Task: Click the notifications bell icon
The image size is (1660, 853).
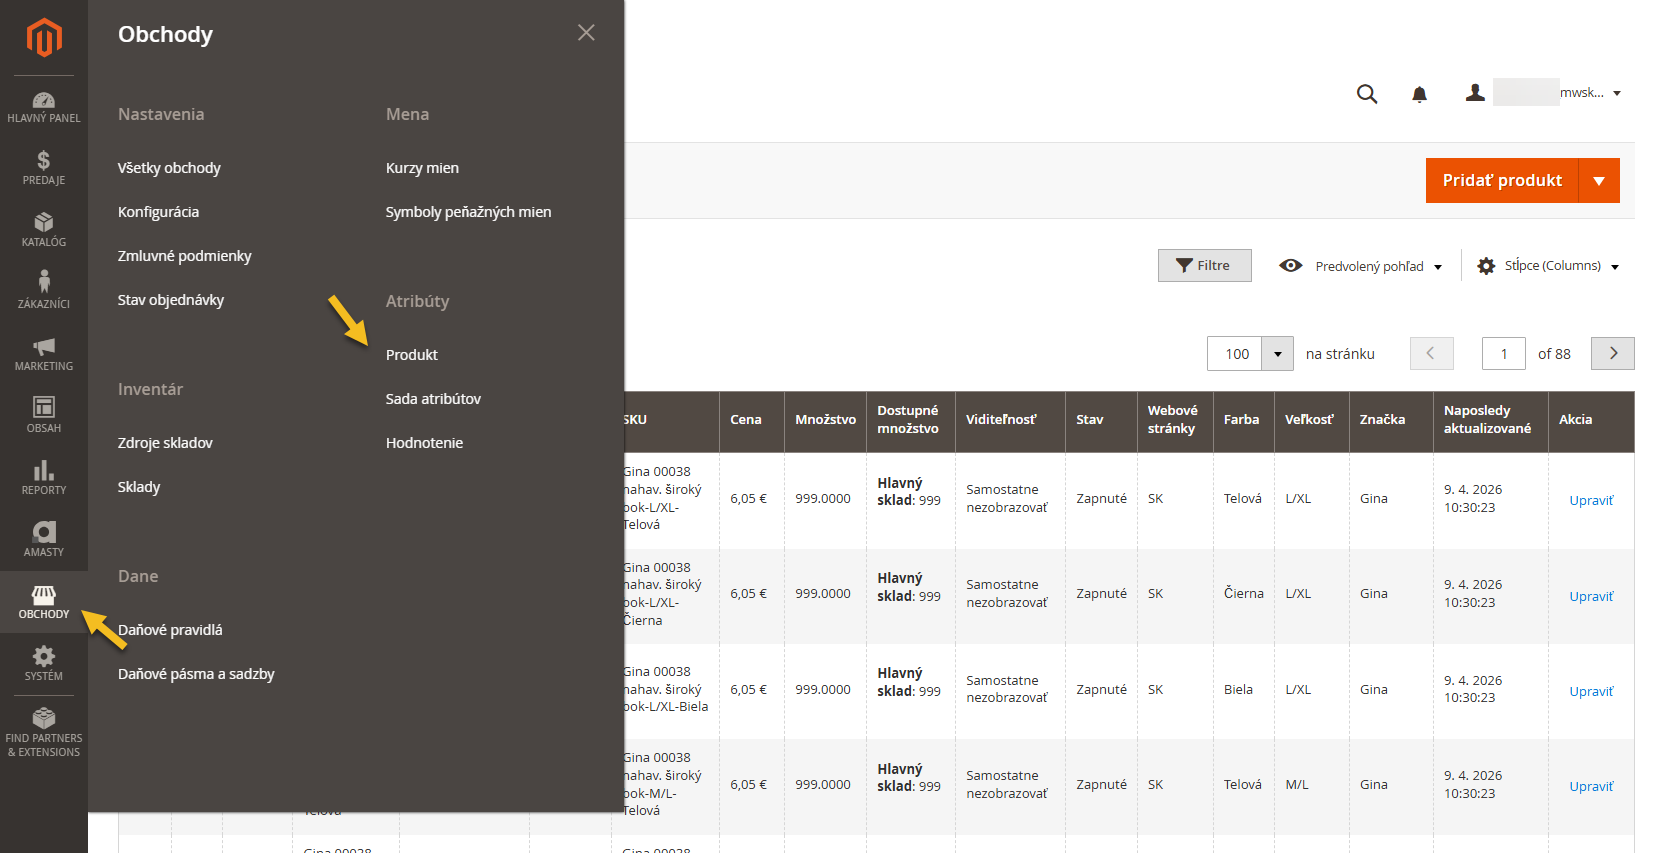Action: tap(1419, 94)
